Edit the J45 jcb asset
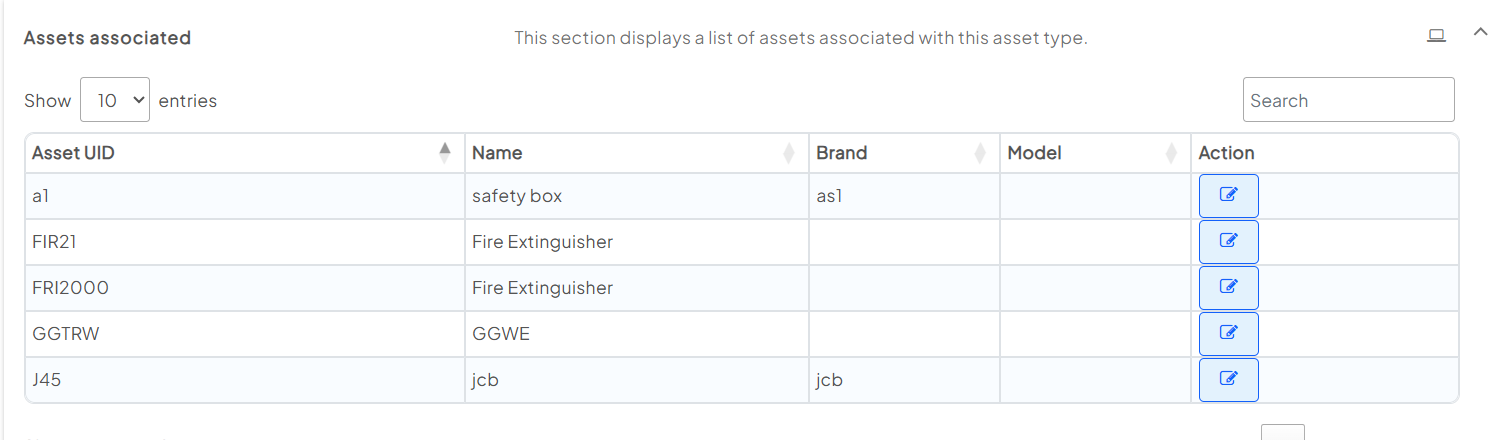 [1228, 380]
